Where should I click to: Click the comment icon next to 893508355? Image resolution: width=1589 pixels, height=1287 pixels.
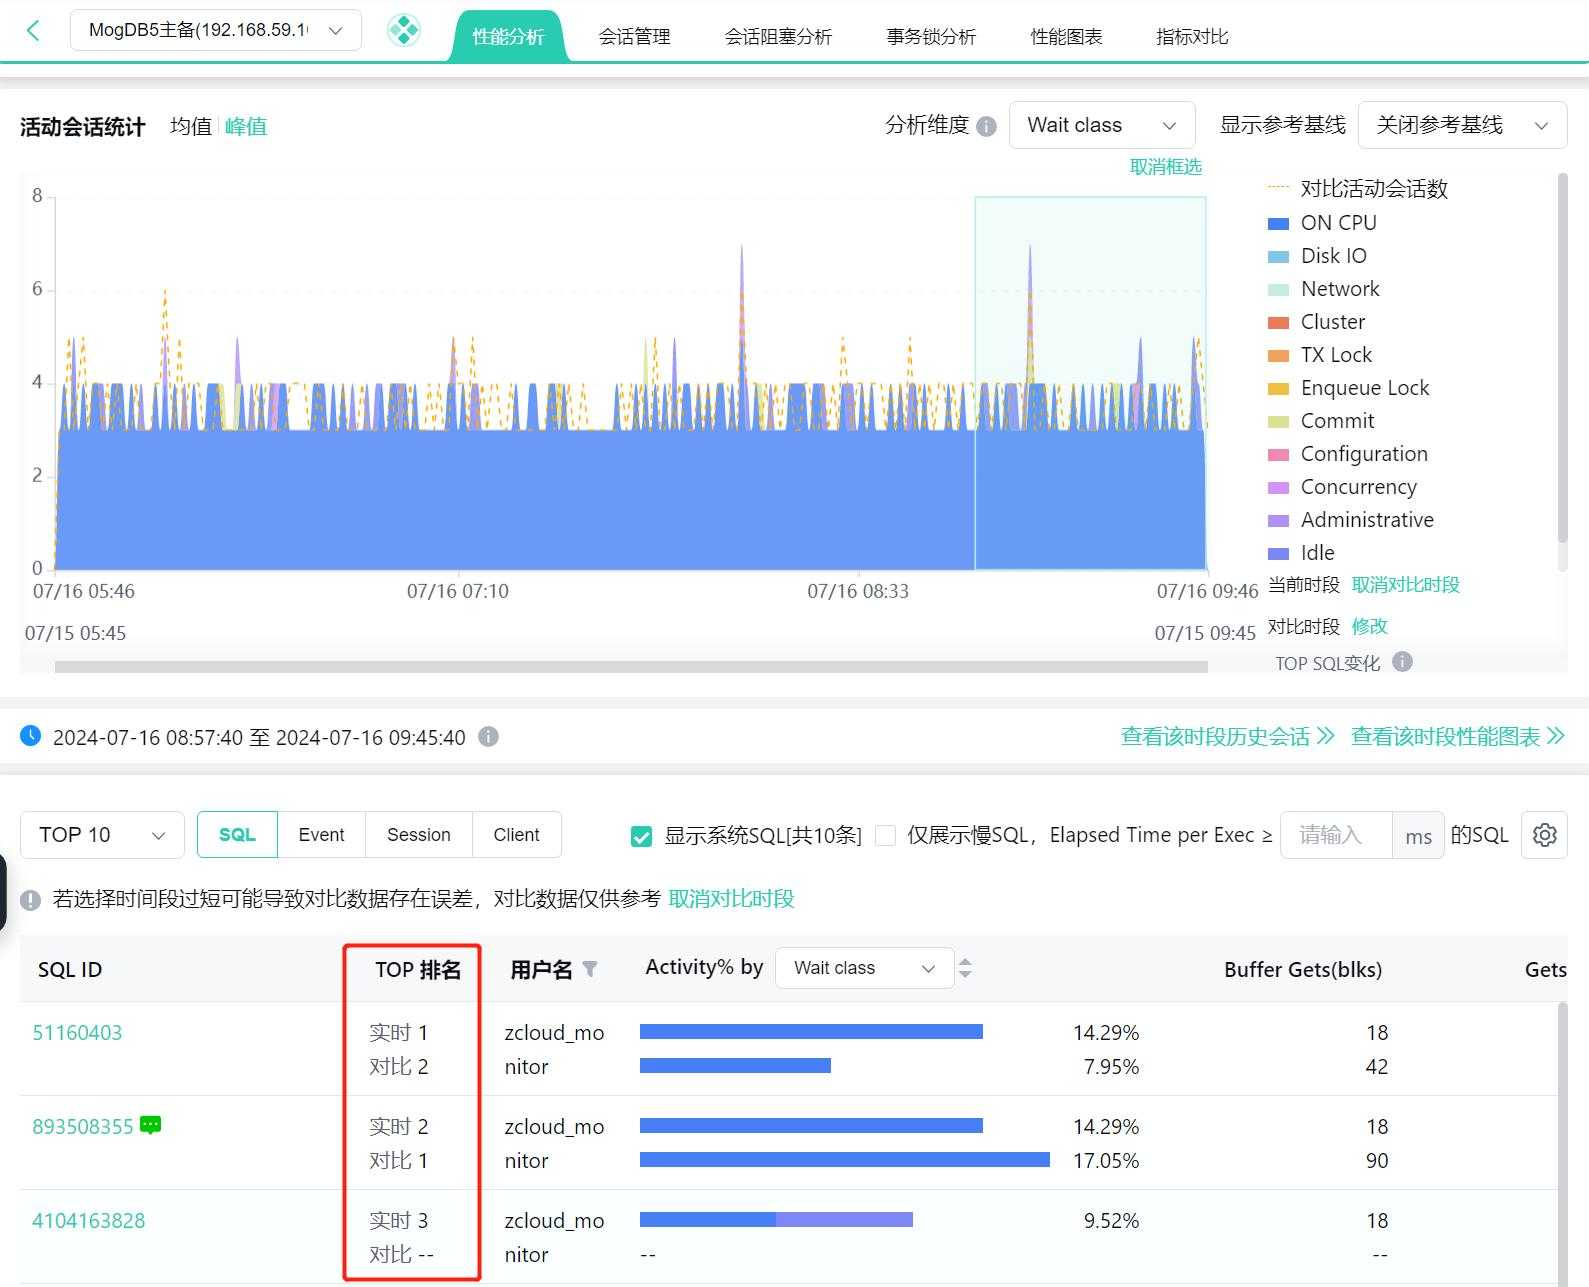coord(150,1125)
